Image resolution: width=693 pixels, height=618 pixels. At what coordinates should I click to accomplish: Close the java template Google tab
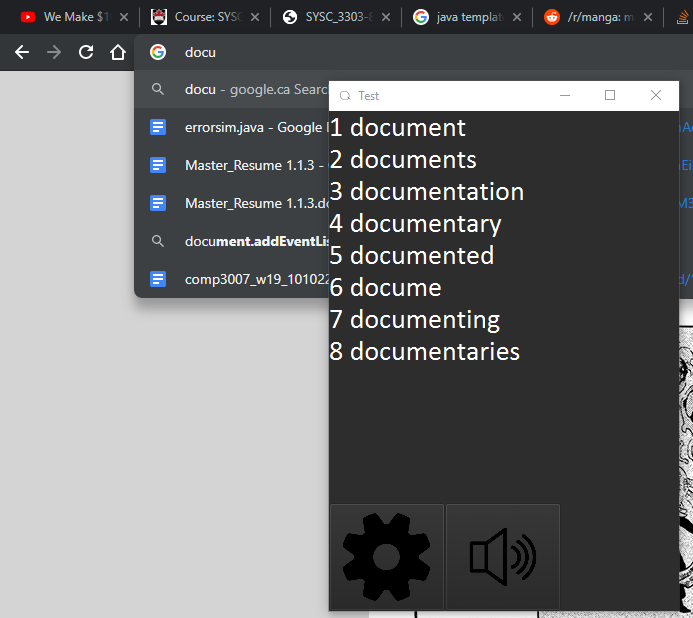click(517, 17)
